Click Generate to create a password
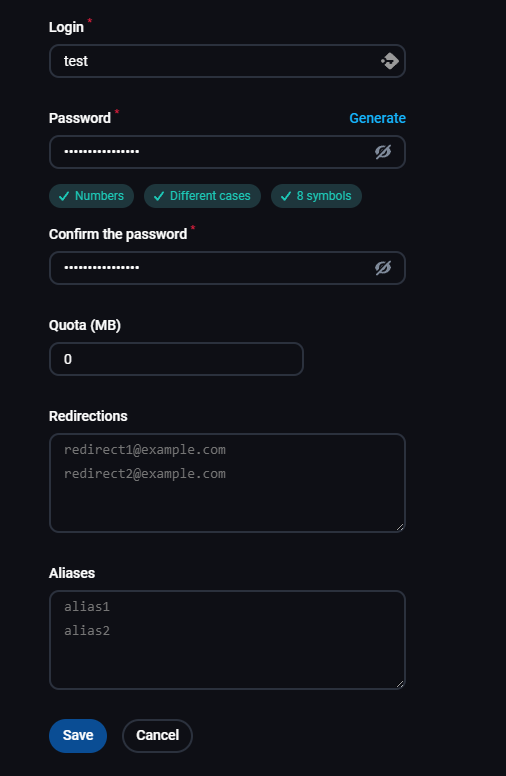This screenshot has width=506, height=776. coord(377,118)
